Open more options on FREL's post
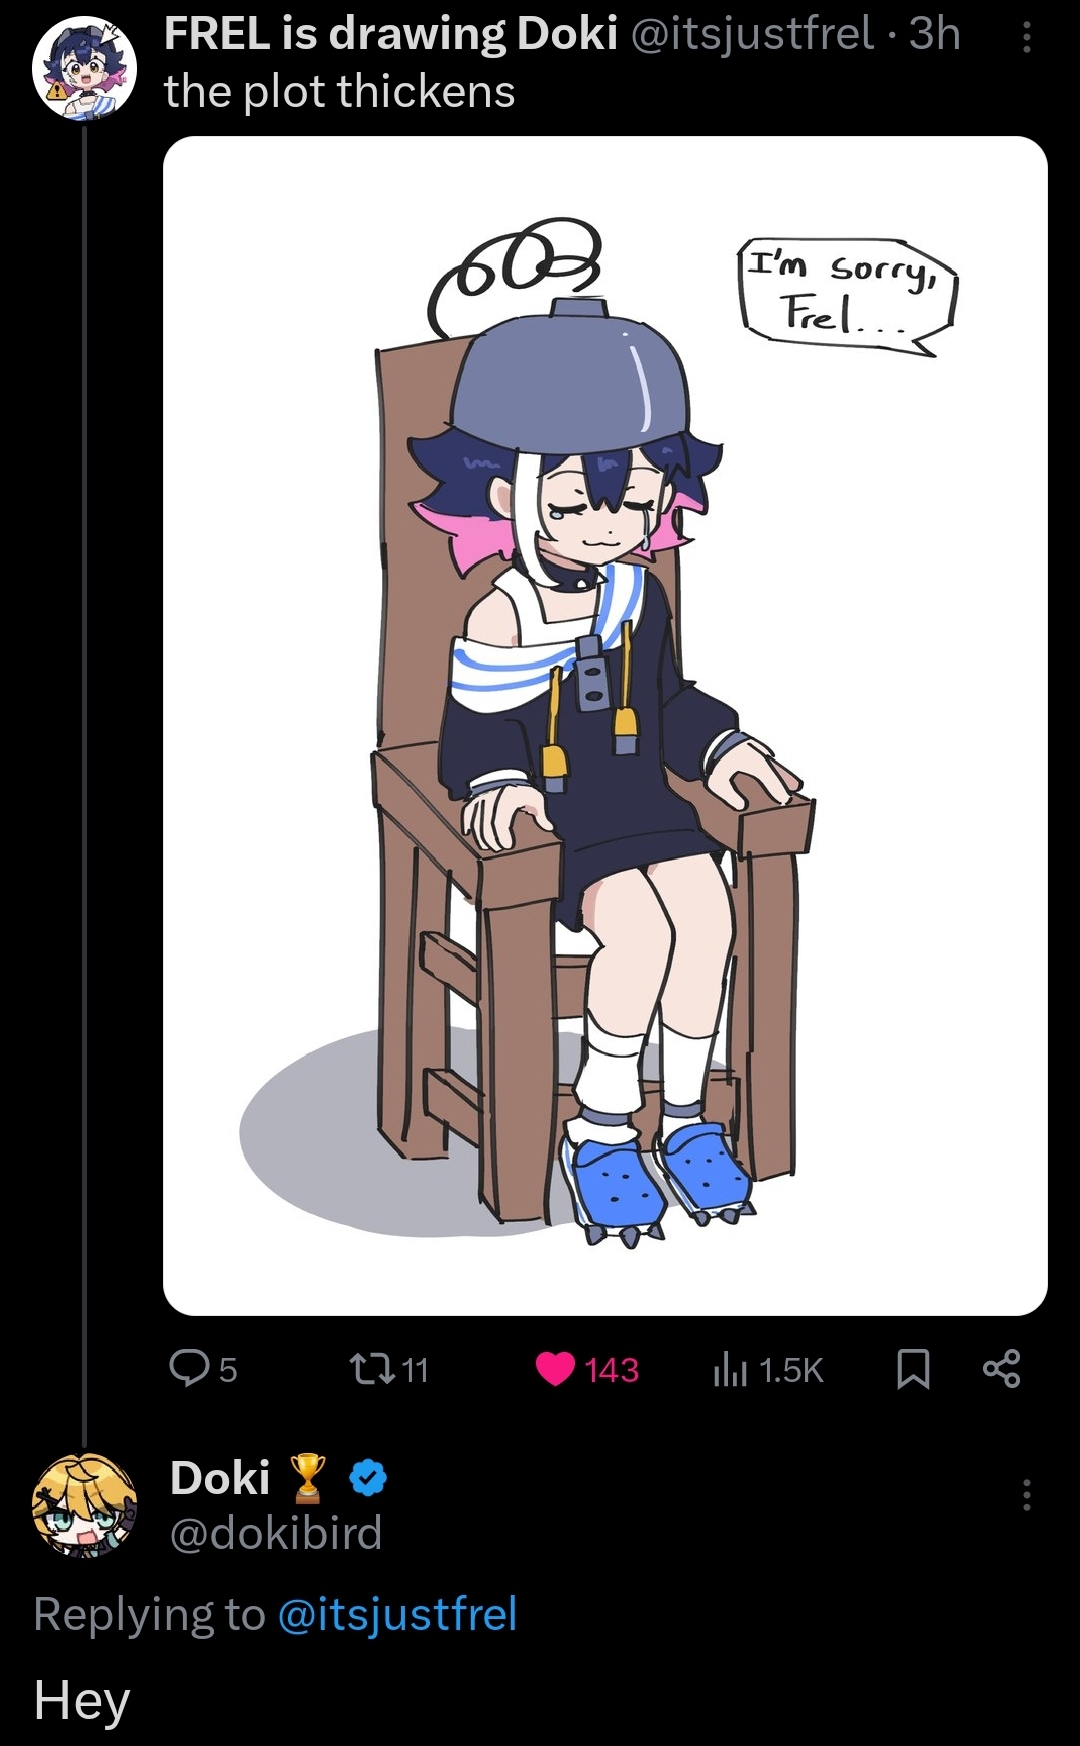Screen dimensions: 1080x1746 coord(1026,38)
